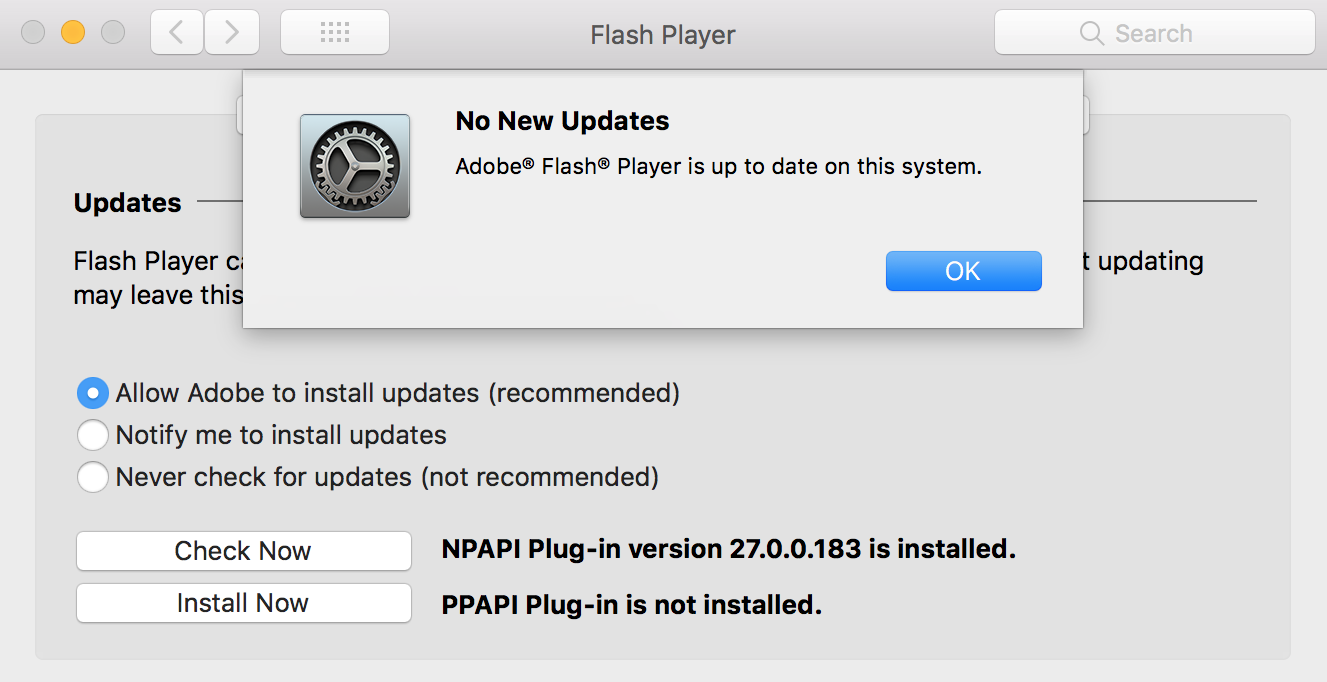Click the Updates section heading
Screen dimensions: 1327x682
(128, 203)
